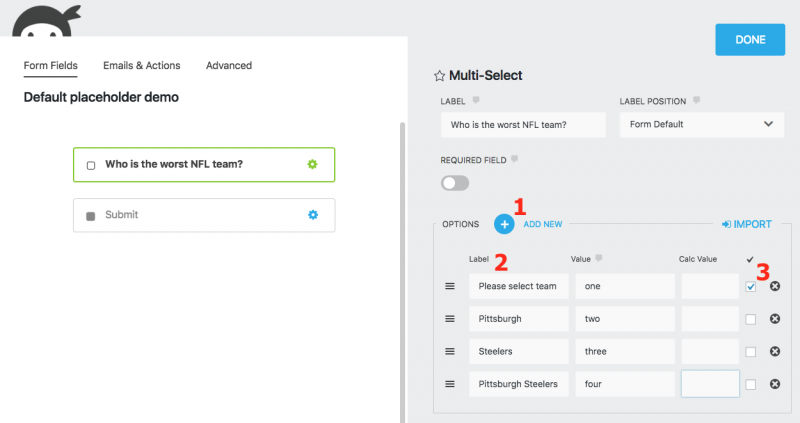Click calc value field for Please select team
The image size is (800, 423).
tap(710, 286)
